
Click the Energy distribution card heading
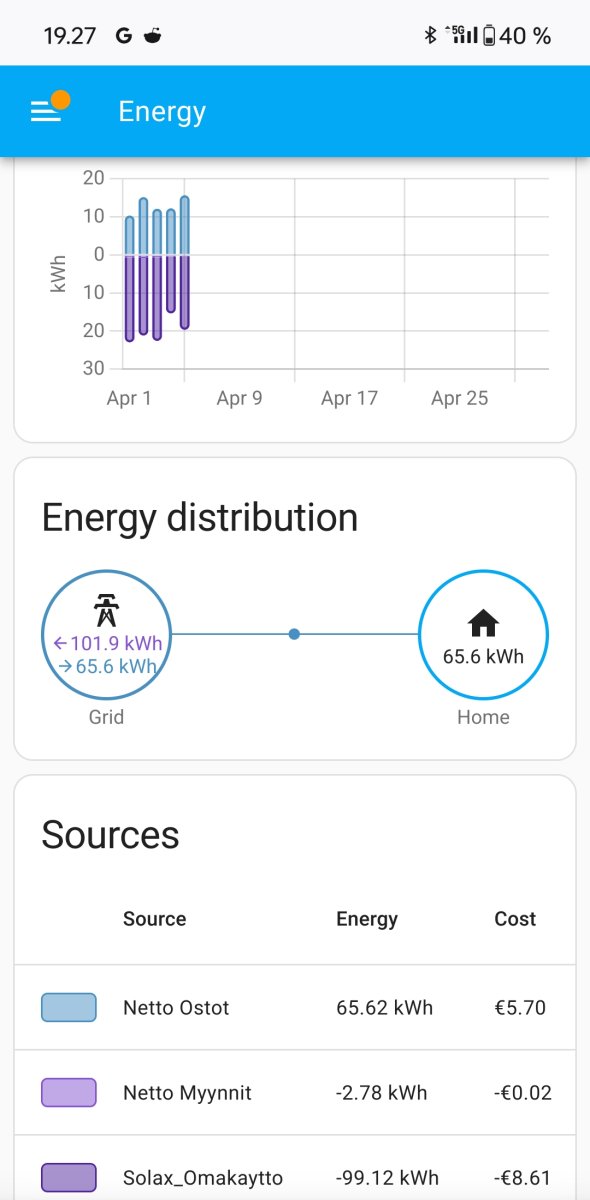pyautogui.click(x=200, y=518)
